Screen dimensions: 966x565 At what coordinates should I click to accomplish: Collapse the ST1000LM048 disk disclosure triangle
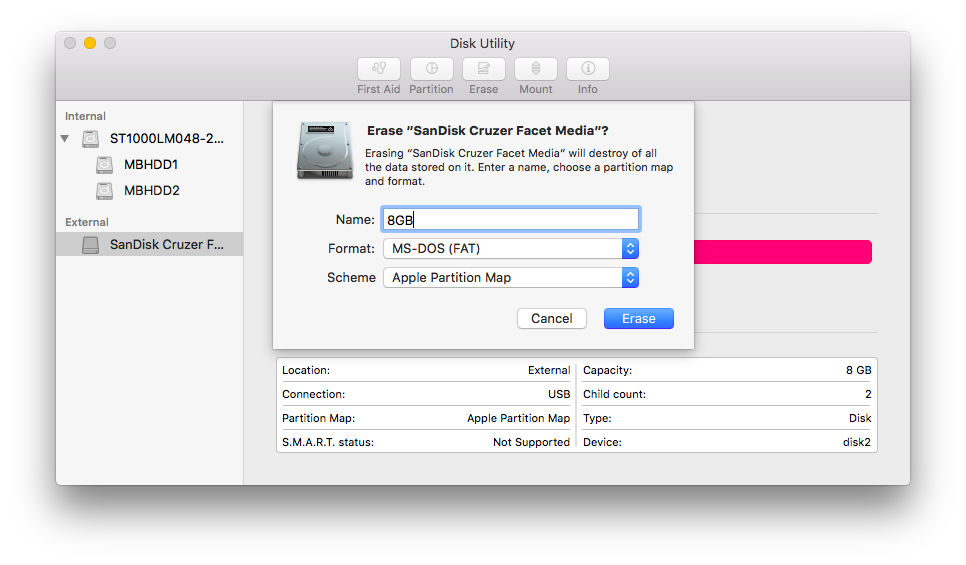coord(65,139)
